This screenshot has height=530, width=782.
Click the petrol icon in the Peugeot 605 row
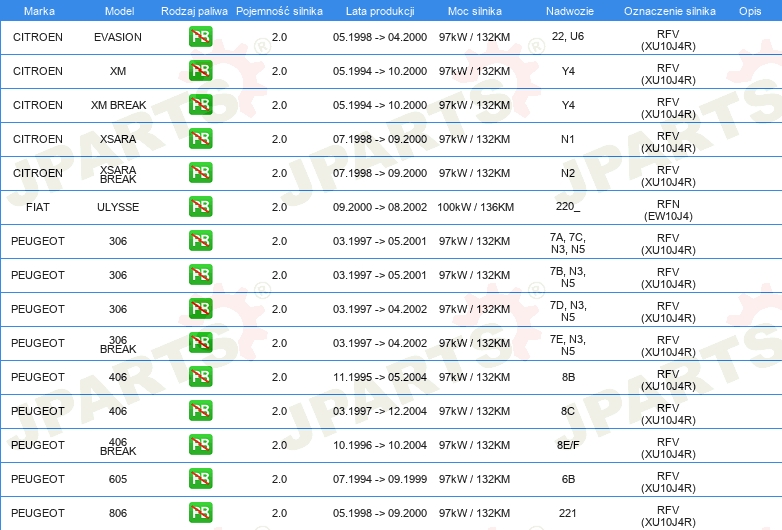tap(200, 479)
